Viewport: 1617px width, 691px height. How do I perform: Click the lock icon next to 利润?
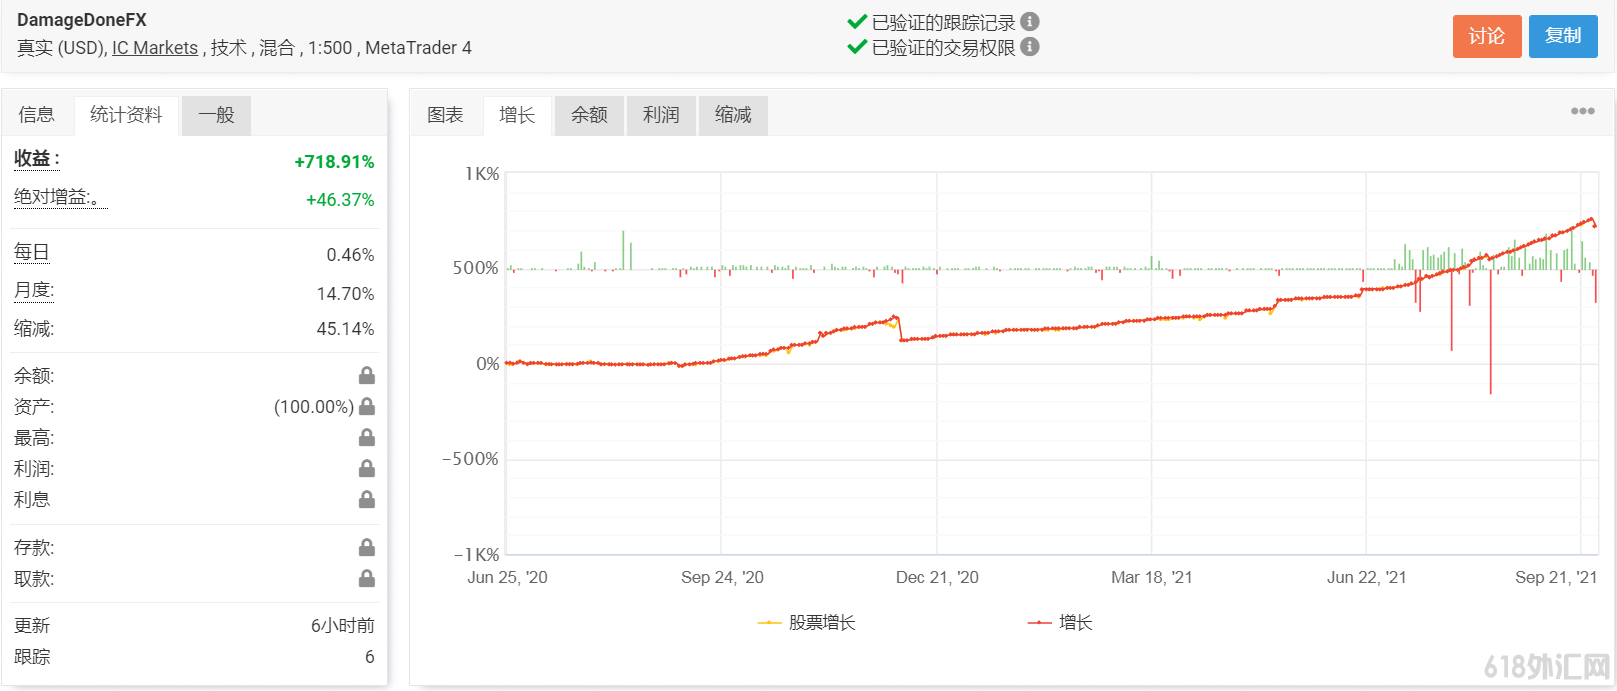367,469
